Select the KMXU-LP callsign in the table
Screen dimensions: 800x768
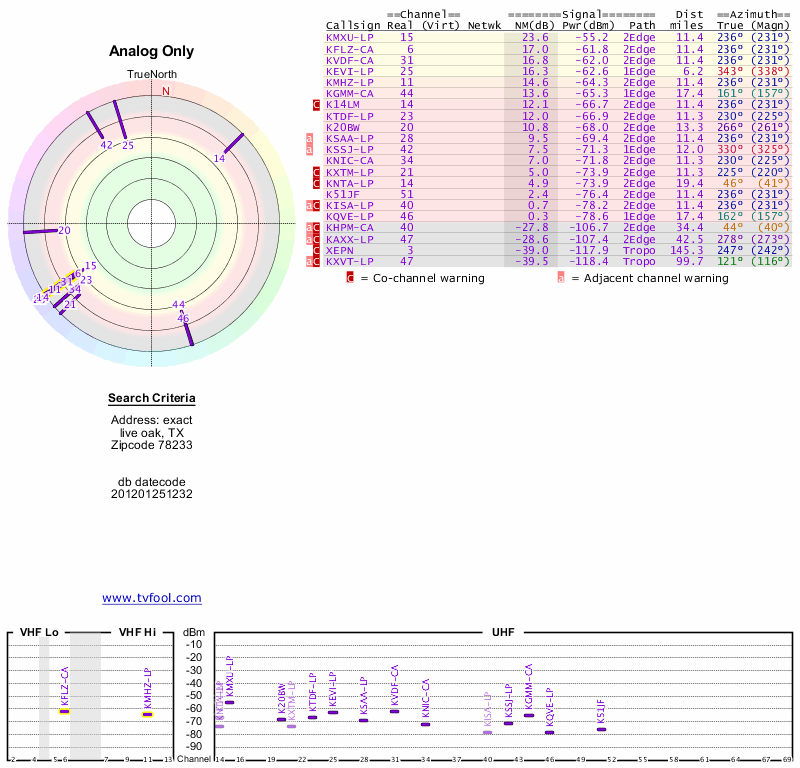coord(350,37)
